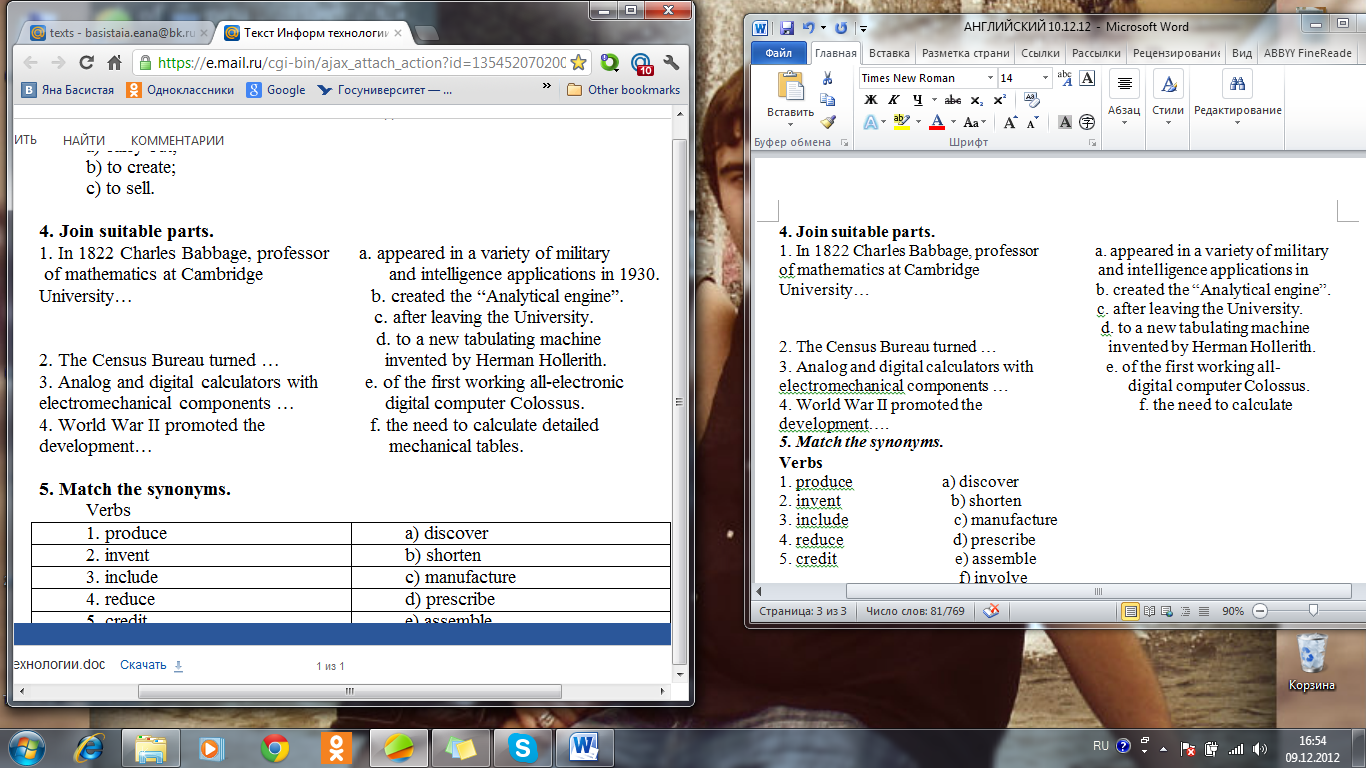
Task: Toggle italic (К) formatting
Action: pos(892,100)
